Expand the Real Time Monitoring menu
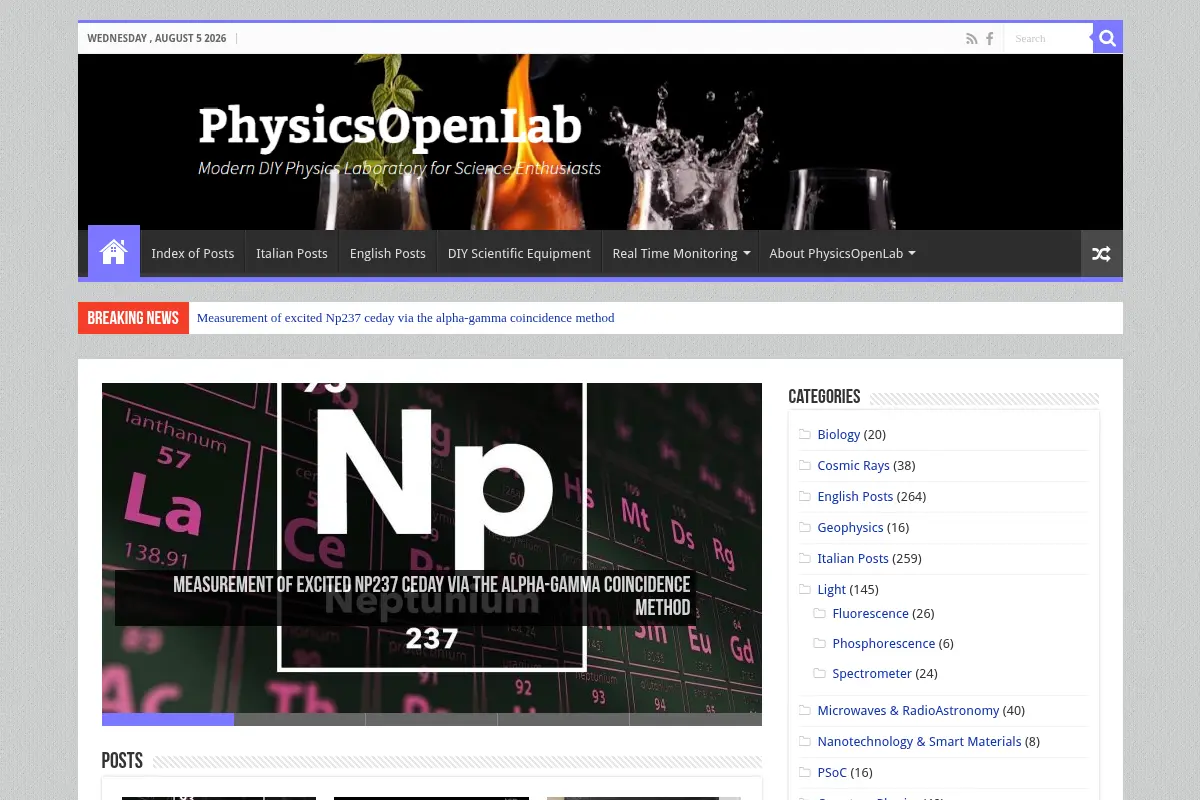1200x800 pixels. pos(681,253)
